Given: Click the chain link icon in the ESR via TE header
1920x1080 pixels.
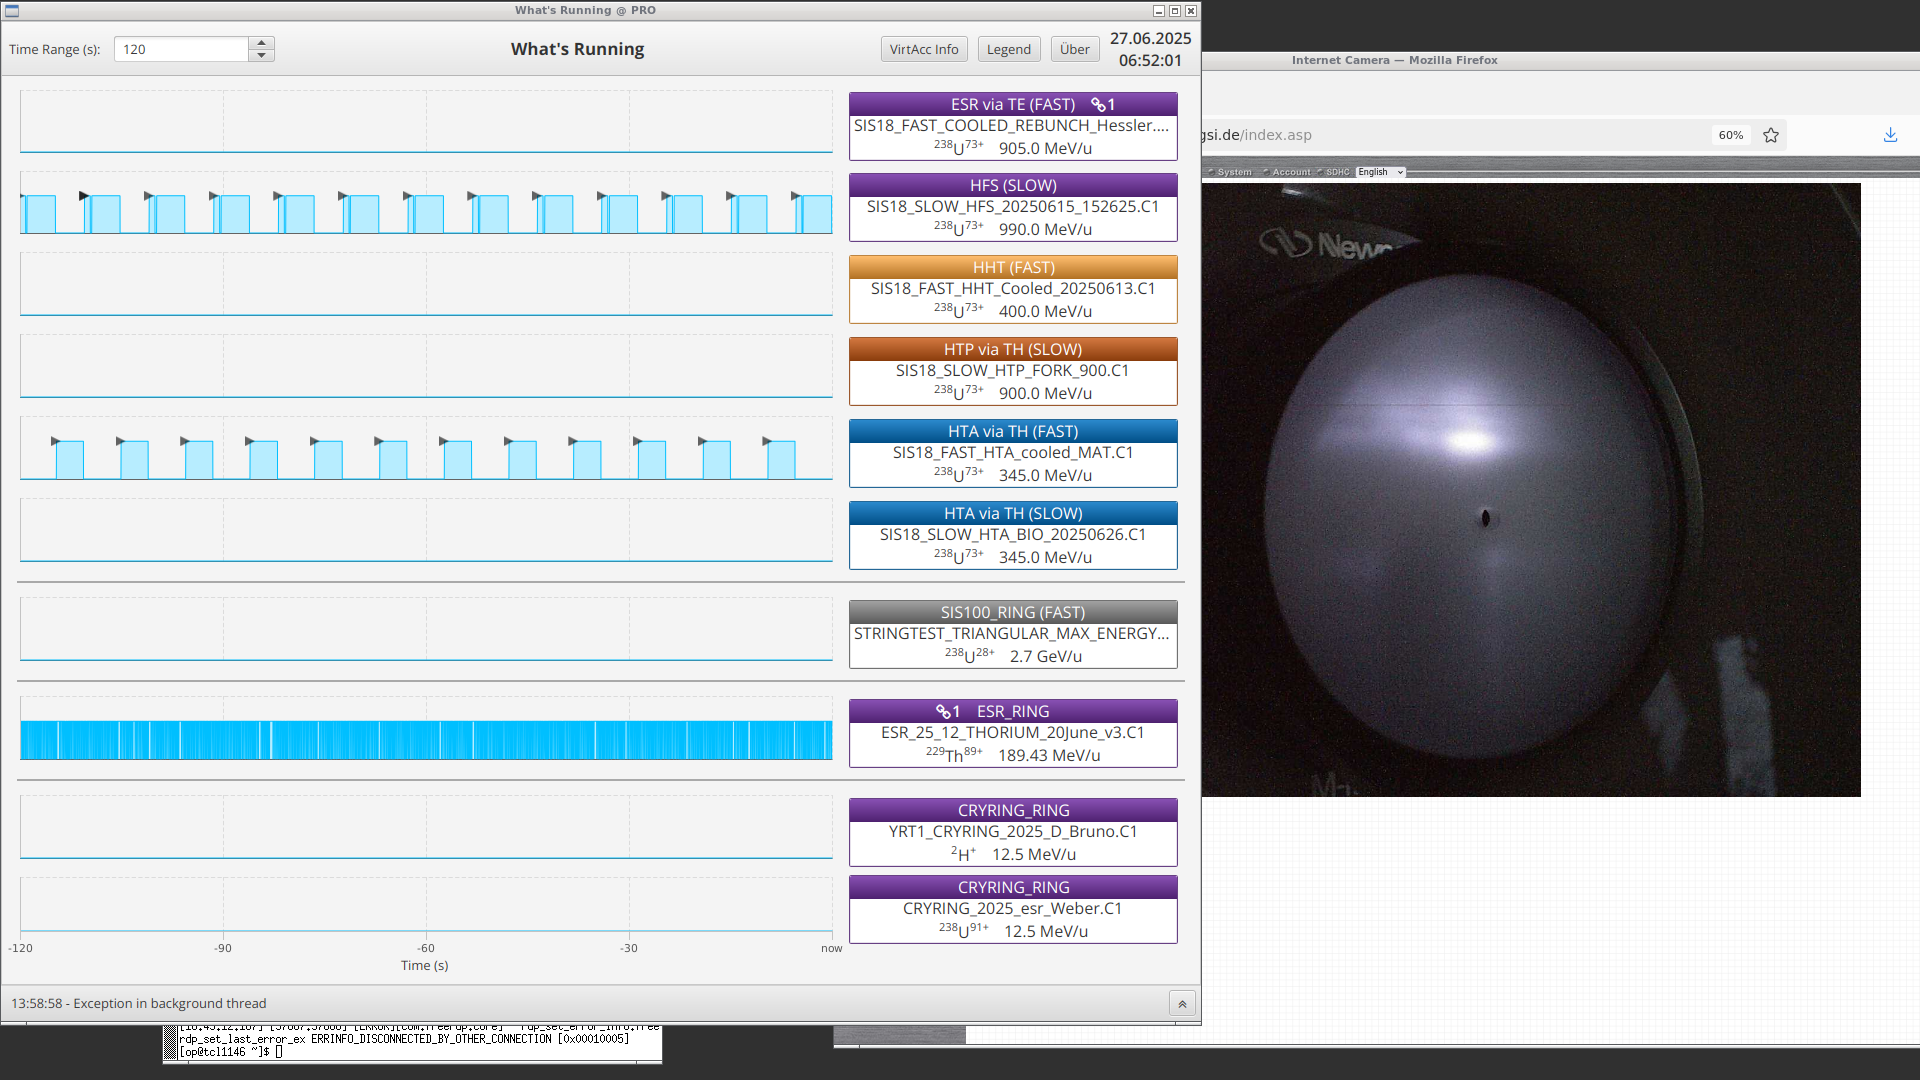Looking at the screenshot, I should pyautogui.click(x=1097, y=104).
